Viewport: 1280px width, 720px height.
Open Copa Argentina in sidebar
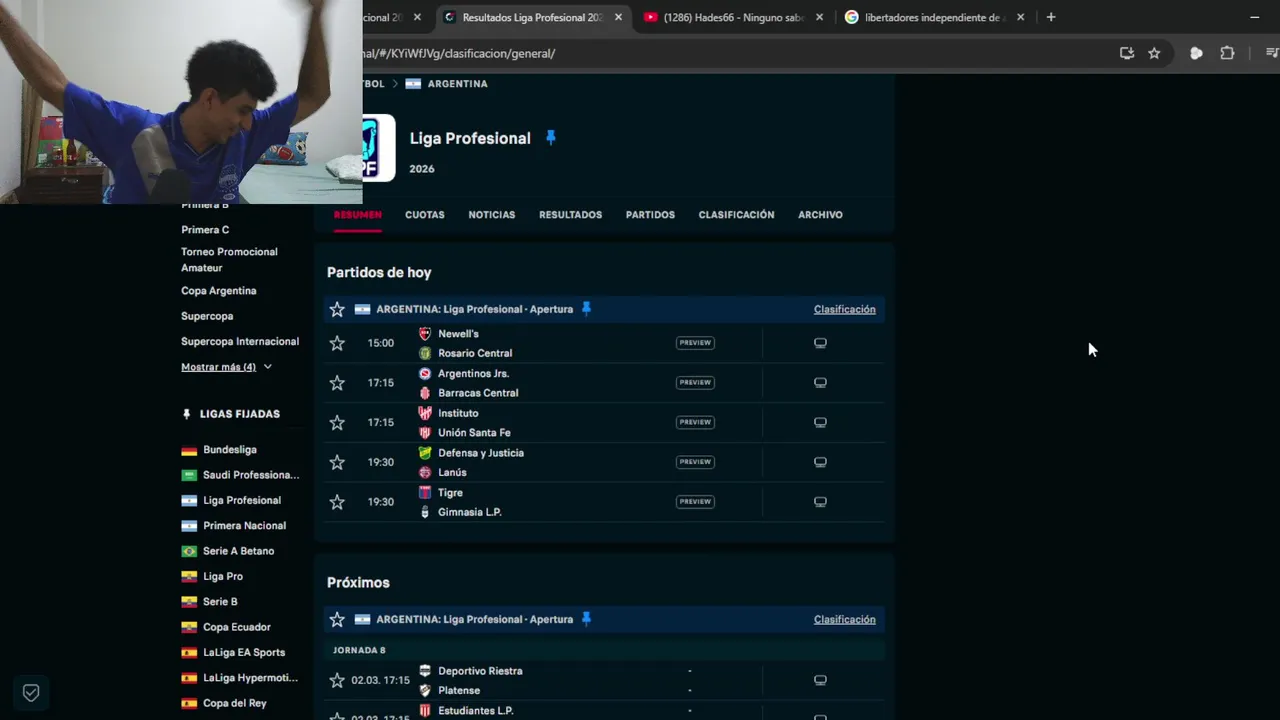tap(219, 291)
